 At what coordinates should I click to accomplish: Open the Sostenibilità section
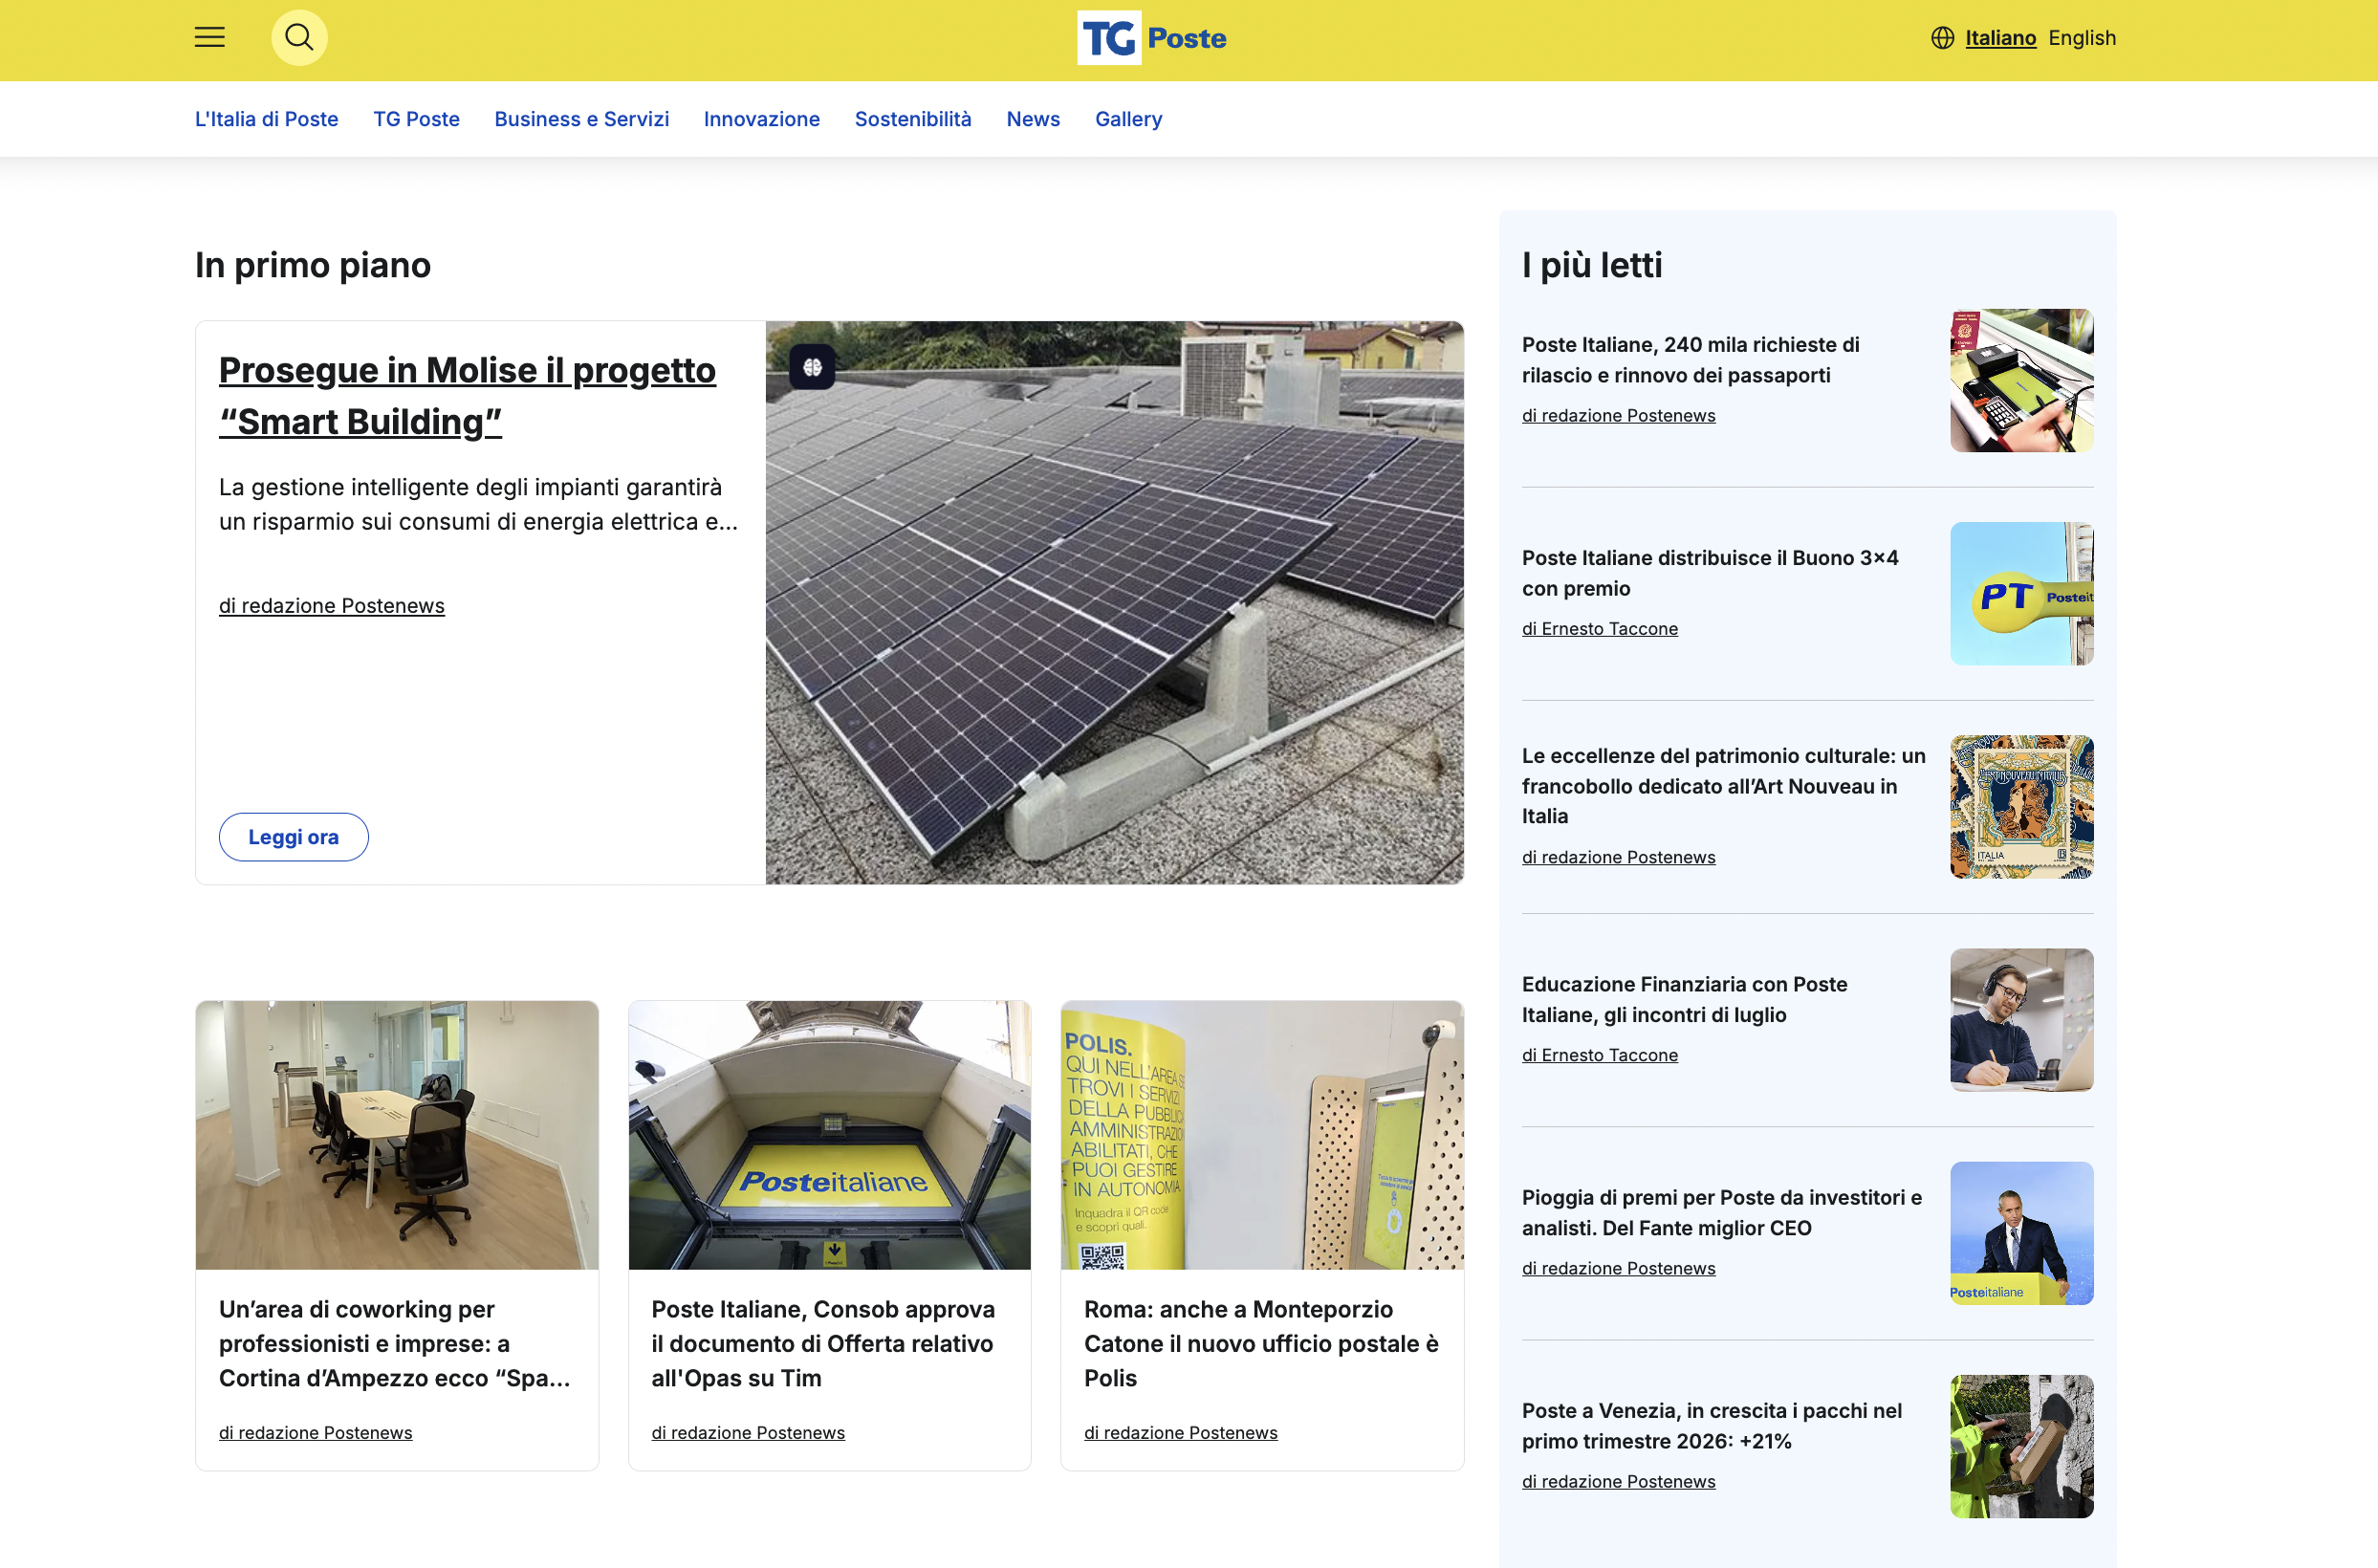point(913,119)
